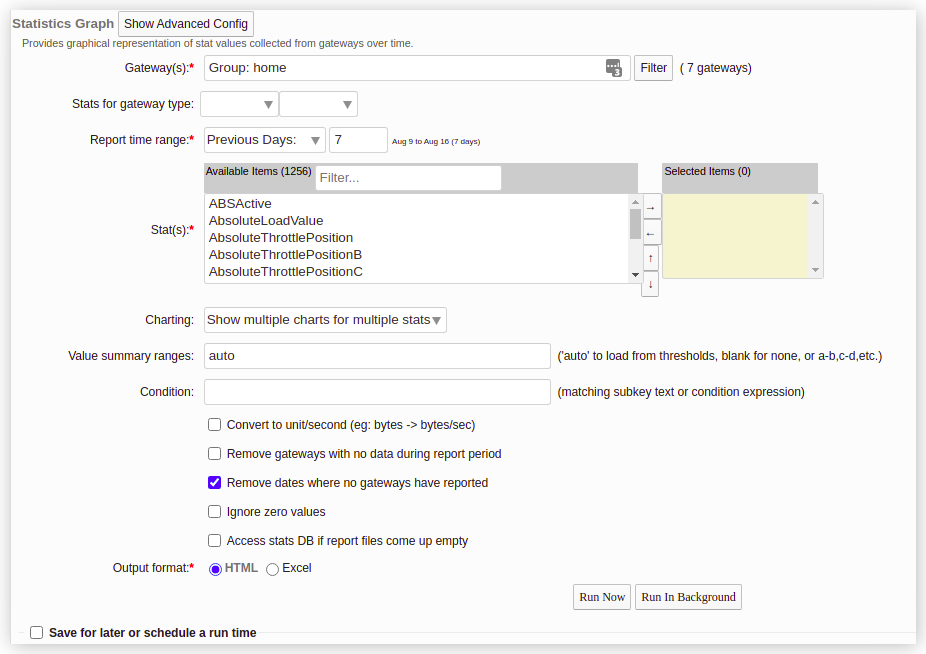
Task: Enable Convert to unit/second checkbox
Action: pyautogui.click(x=214, y=425)
